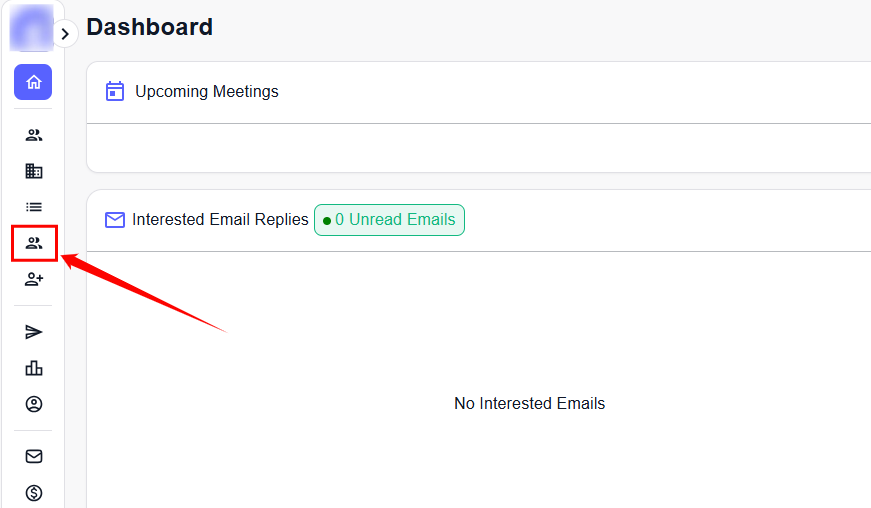The image size is (871, 508).
Task: Click the 0 Unread Emails badge
Action: pos(389,220)
